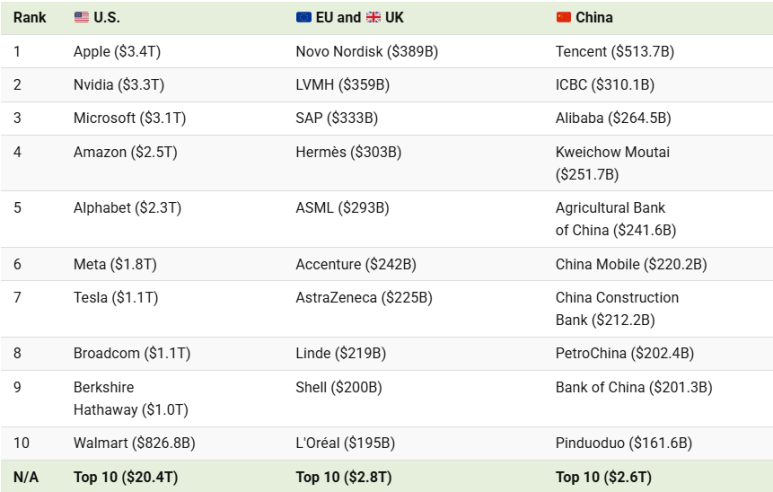Select the Rank column header
Image resolution: width=773 pixels, height=492 pixels.
[30, 17]
